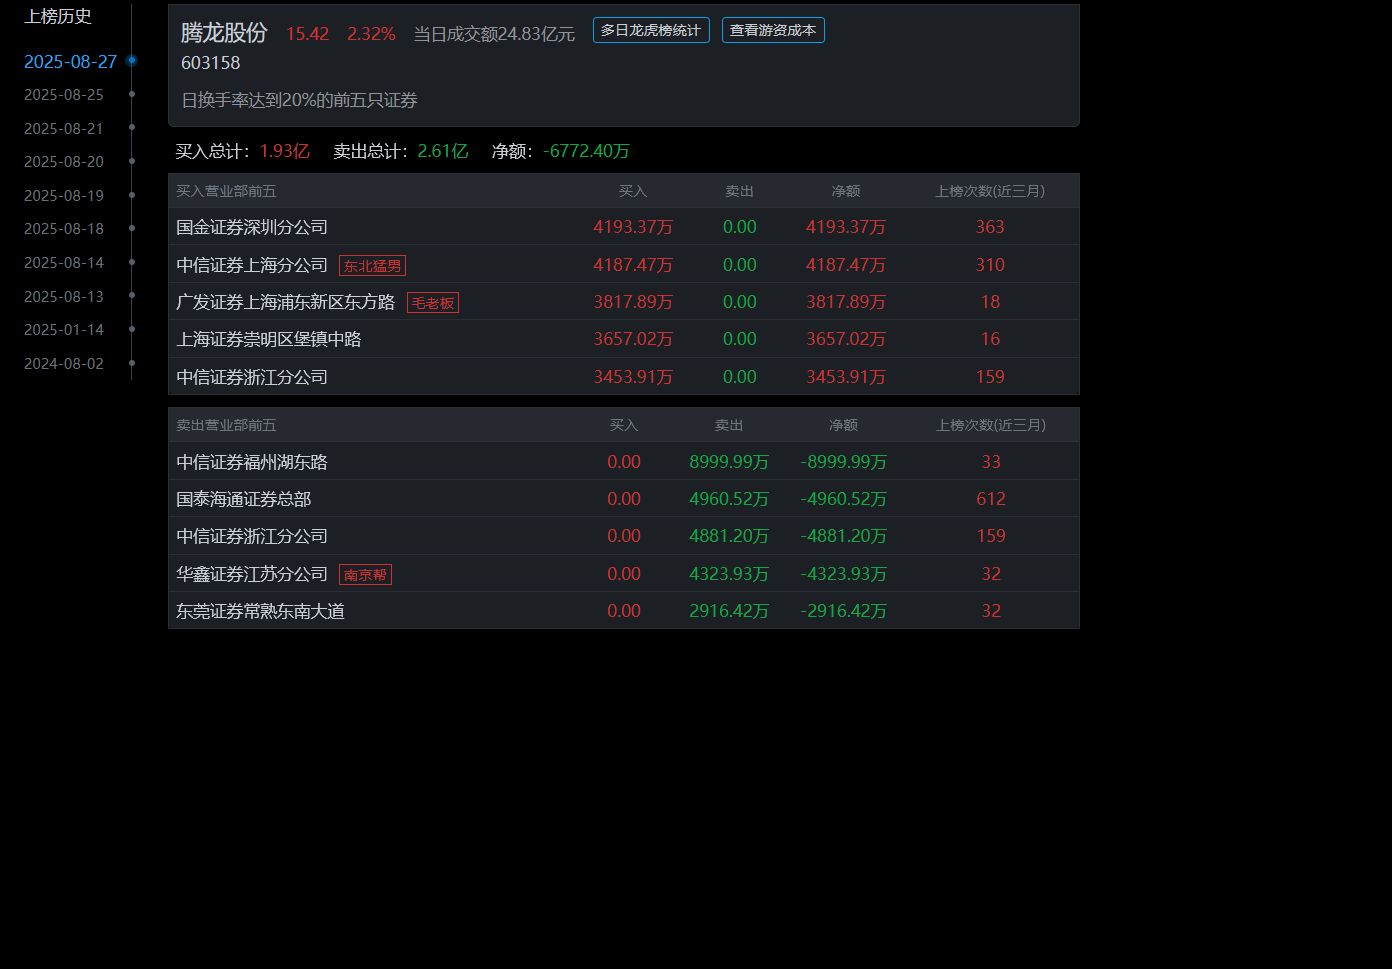The height and width of the screenshot is (969, 1392).
Task: Select history date 2025-08-27
Action: [70, 62]
